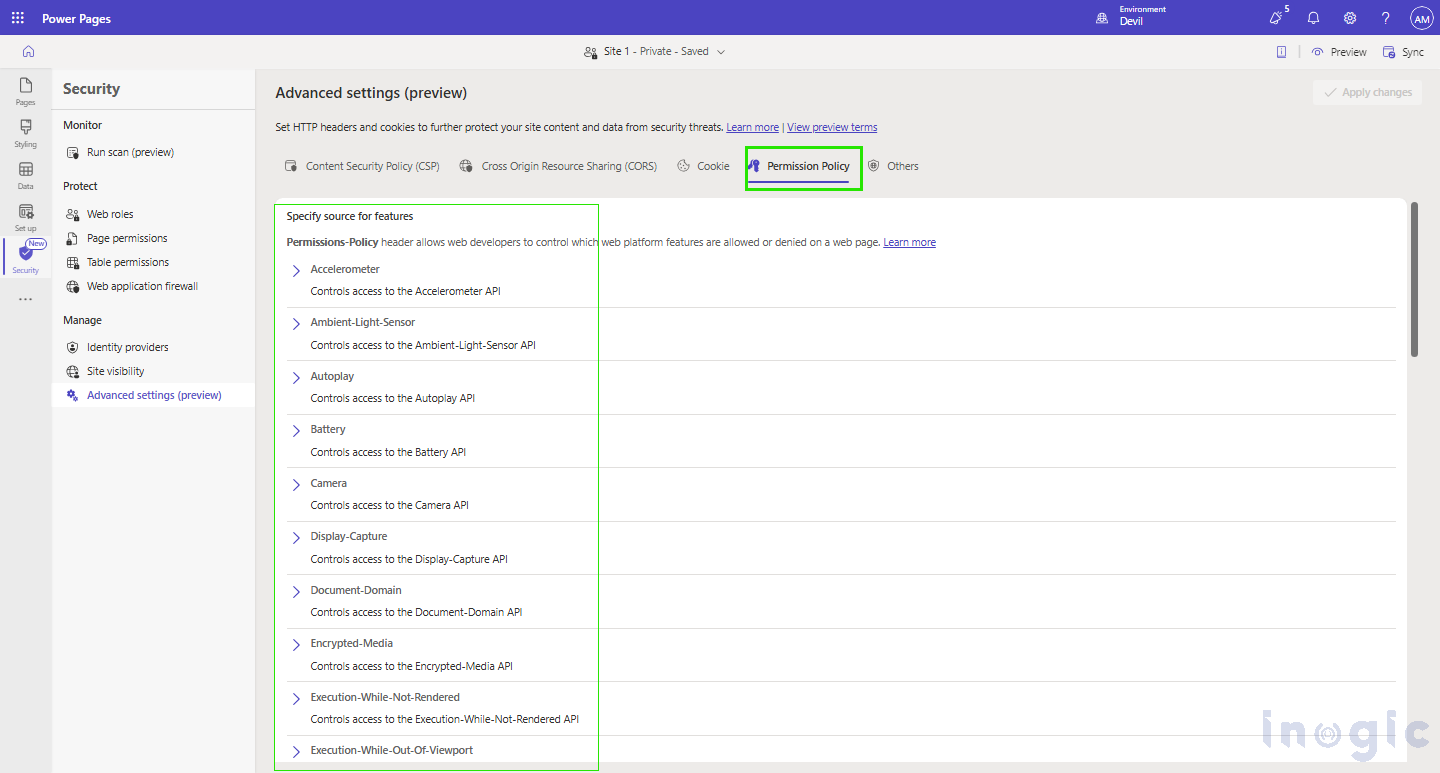
Task: Expand the Execution-While-Not-Rendered chevron
Action: coord(296,699)
